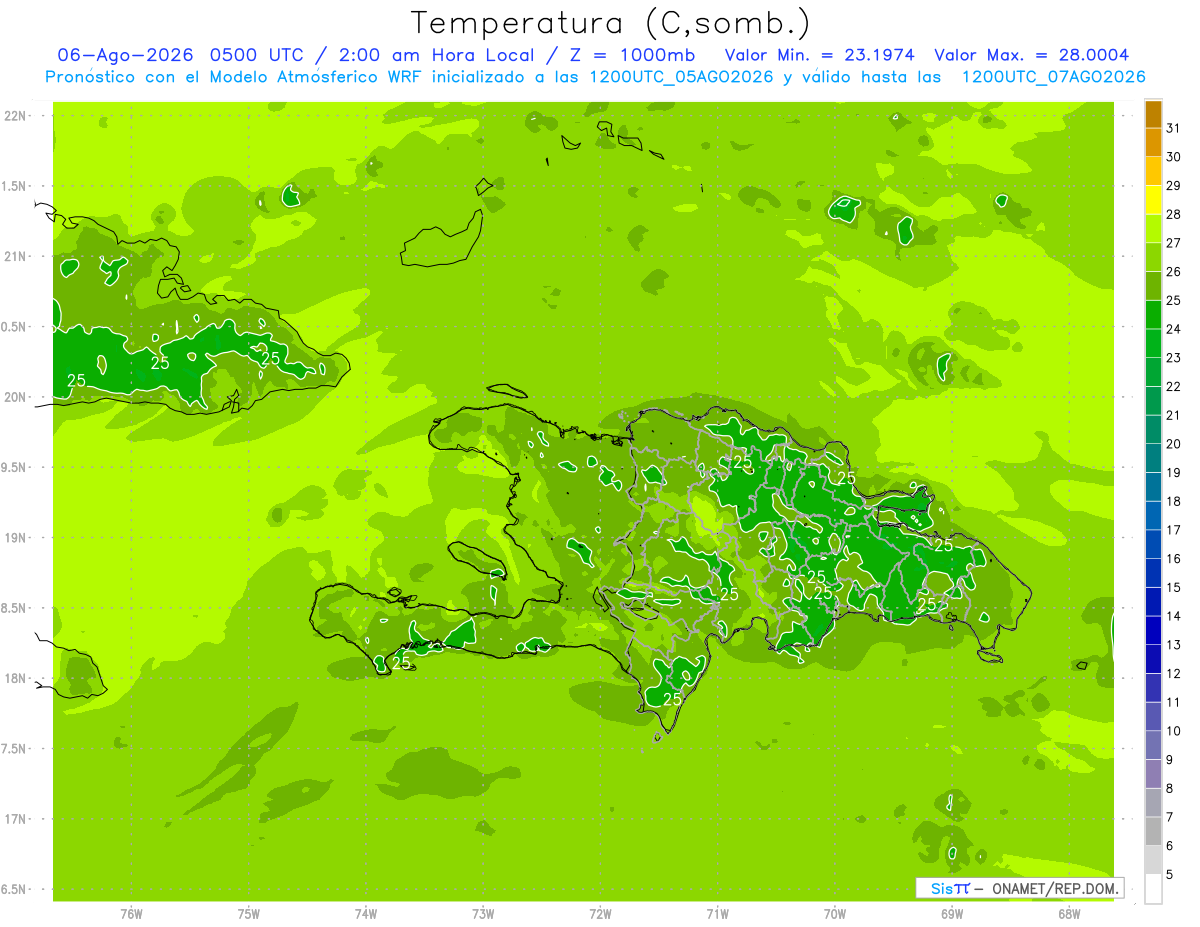Click the "22N" latitude axis label
1200x927 pixels.
(15, 116)
